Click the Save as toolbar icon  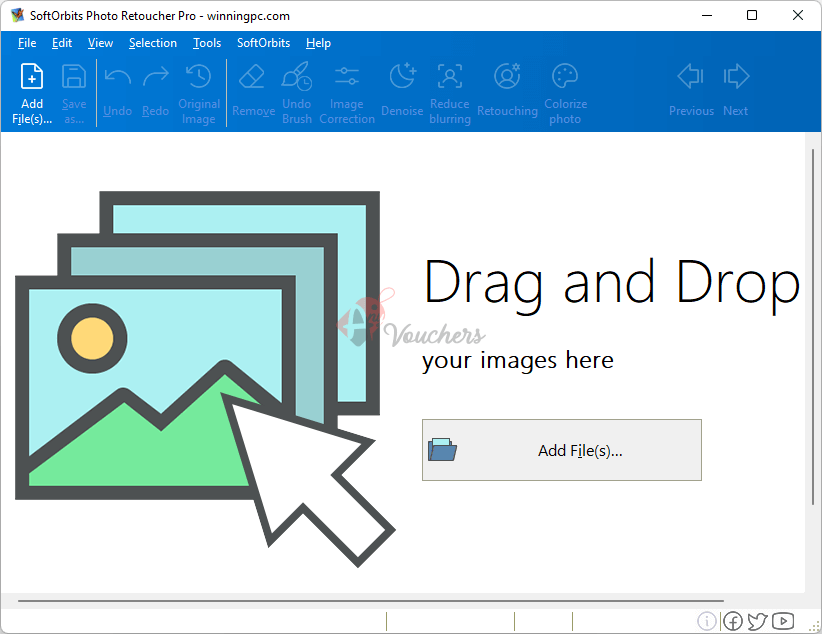[x=74, y=78]
